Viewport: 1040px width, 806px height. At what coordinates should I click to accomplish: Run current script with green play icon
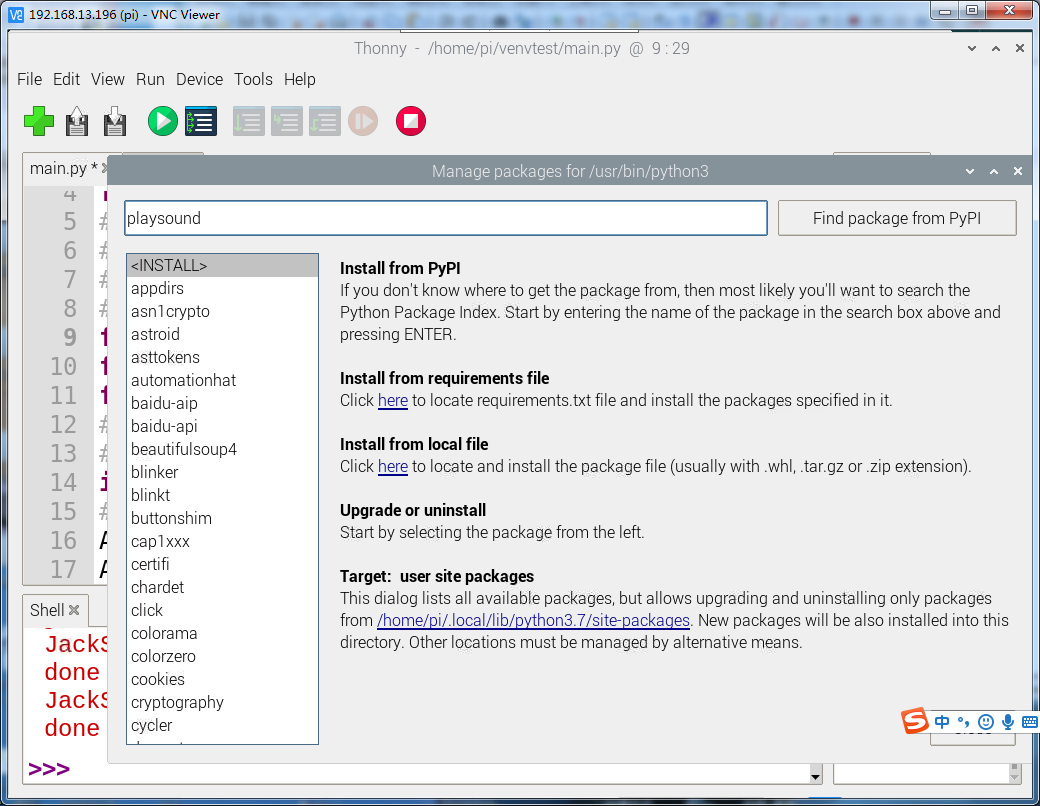pos(162,121)
